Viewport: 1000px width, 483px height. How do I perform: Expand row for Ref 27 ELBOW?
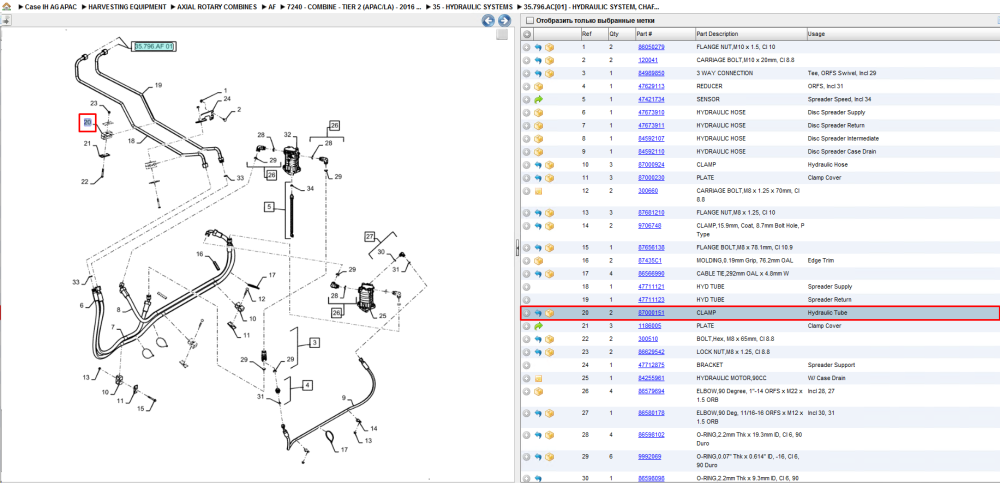pyautogui.click(x=527, y=413)
